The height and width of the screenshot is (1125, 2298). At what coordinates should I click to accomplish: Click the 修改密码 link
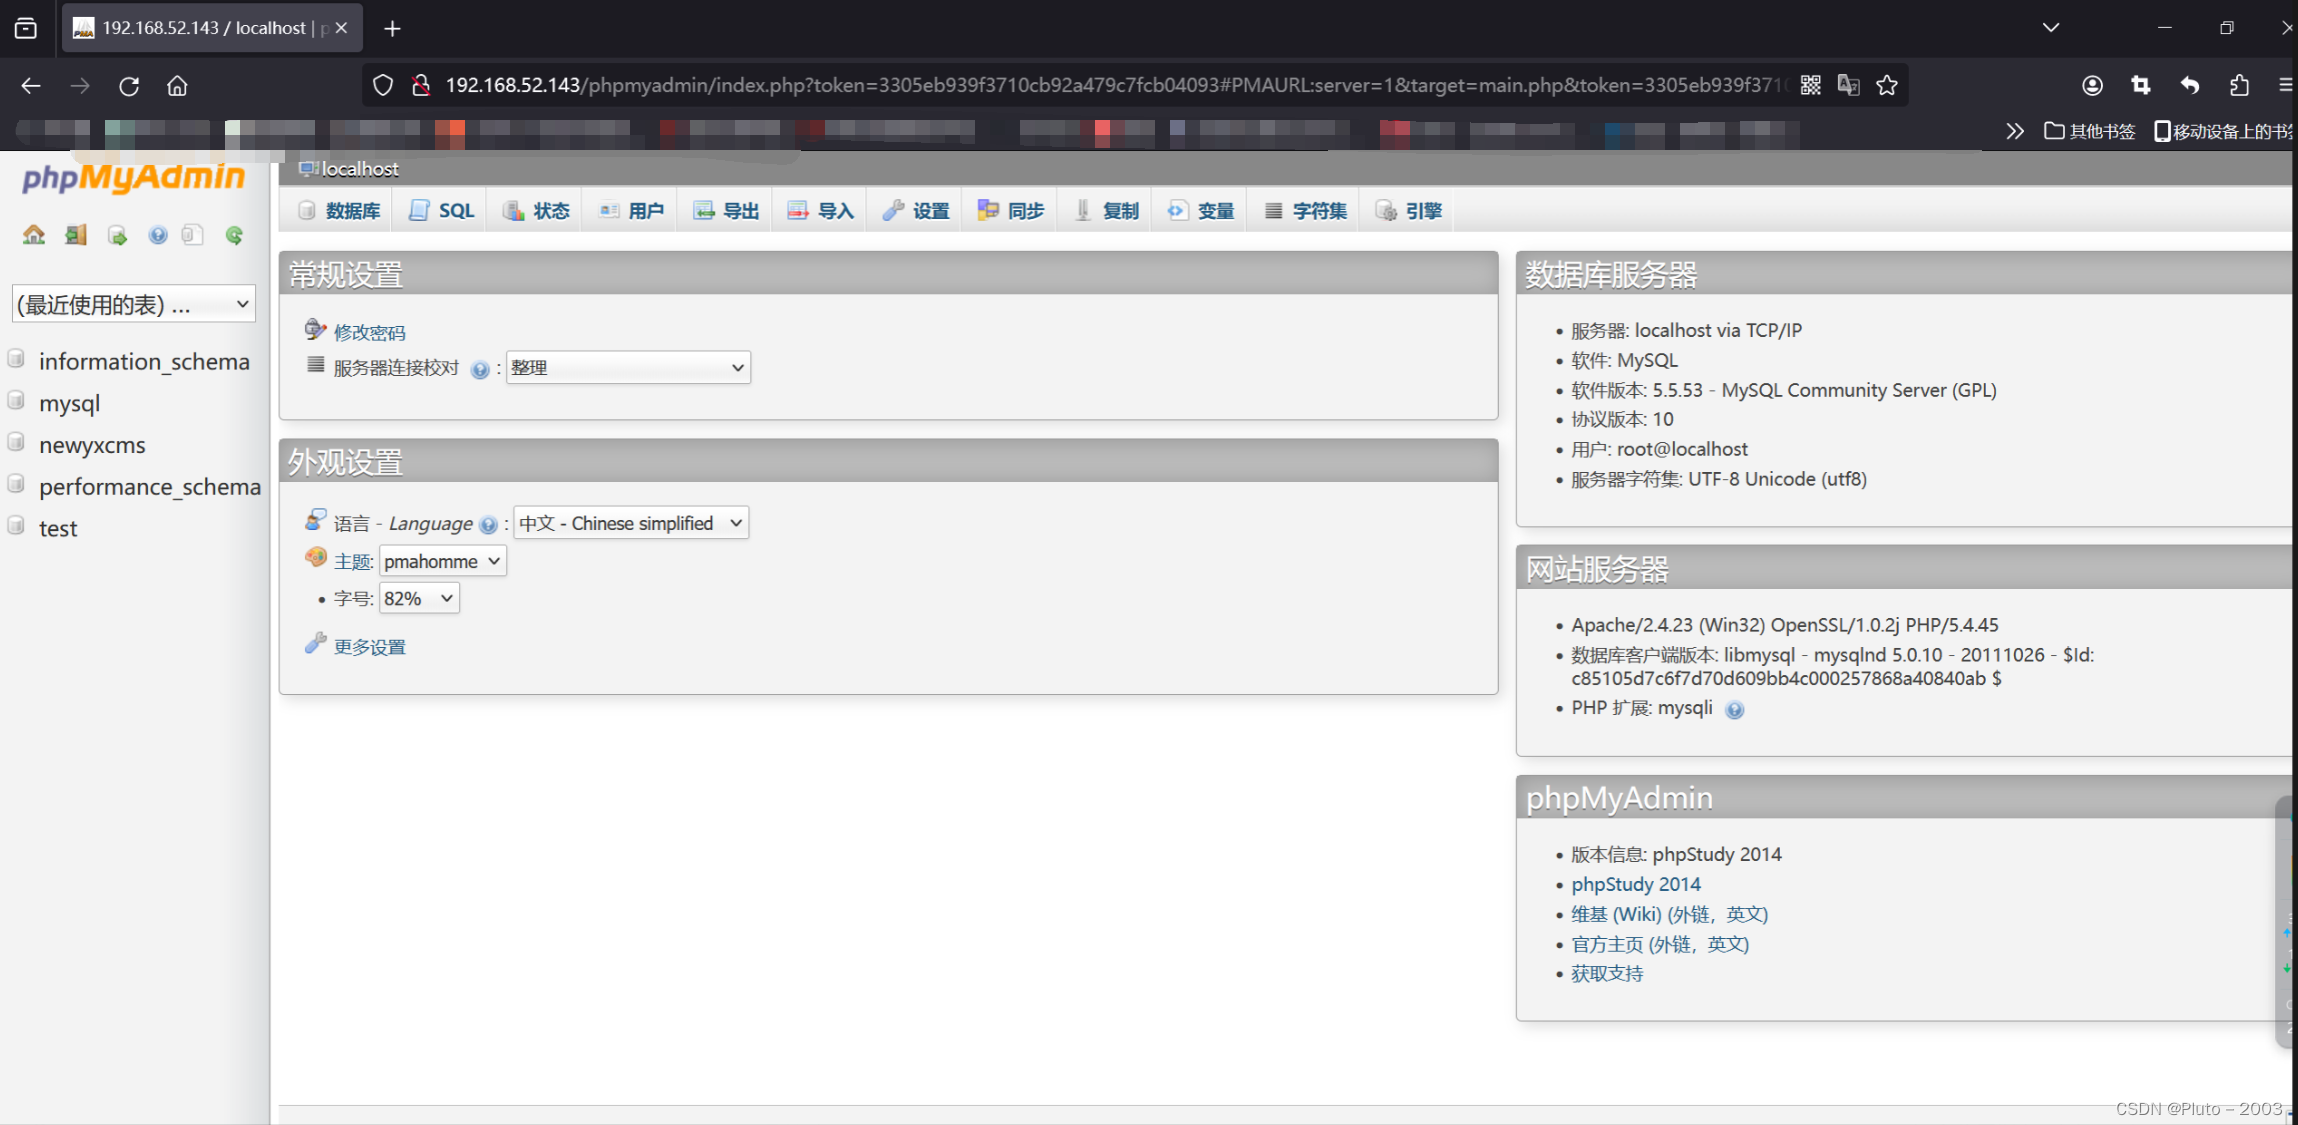[369, 333]
